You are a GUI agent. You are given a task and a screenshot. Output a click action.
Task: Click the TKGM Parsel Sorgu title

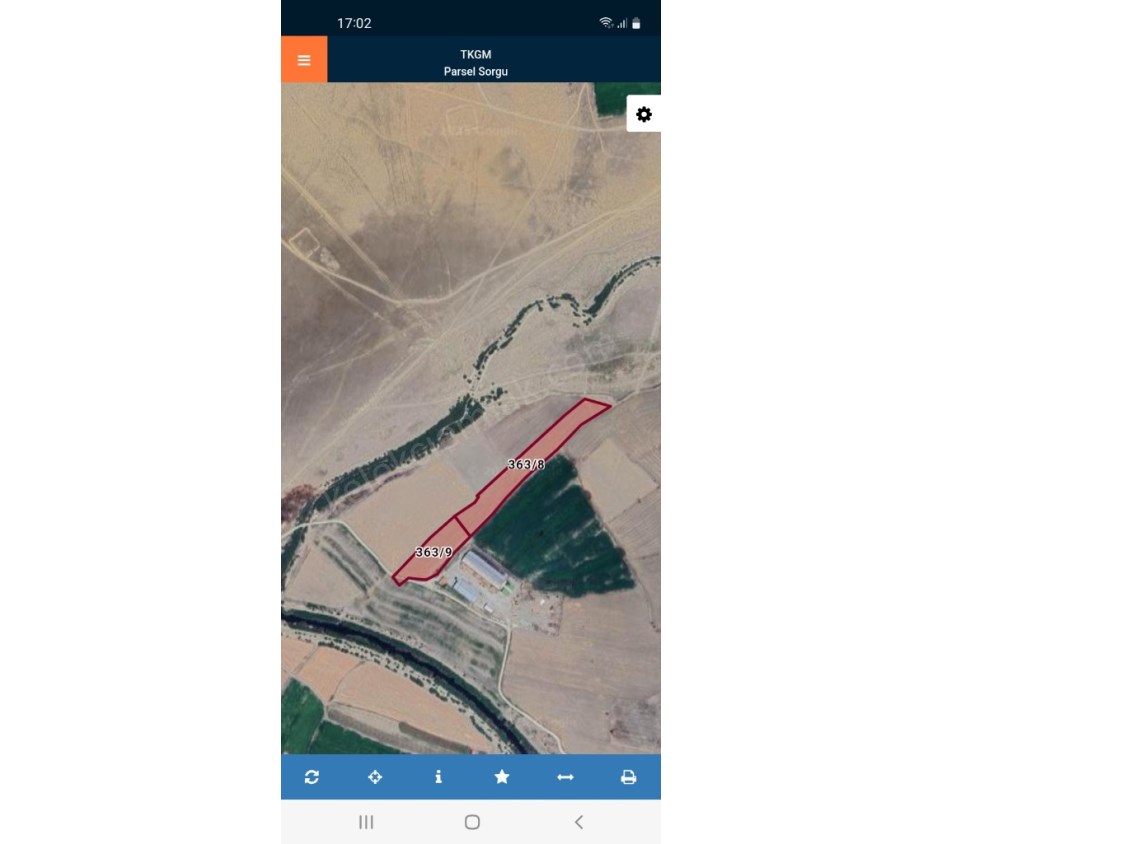476,63
